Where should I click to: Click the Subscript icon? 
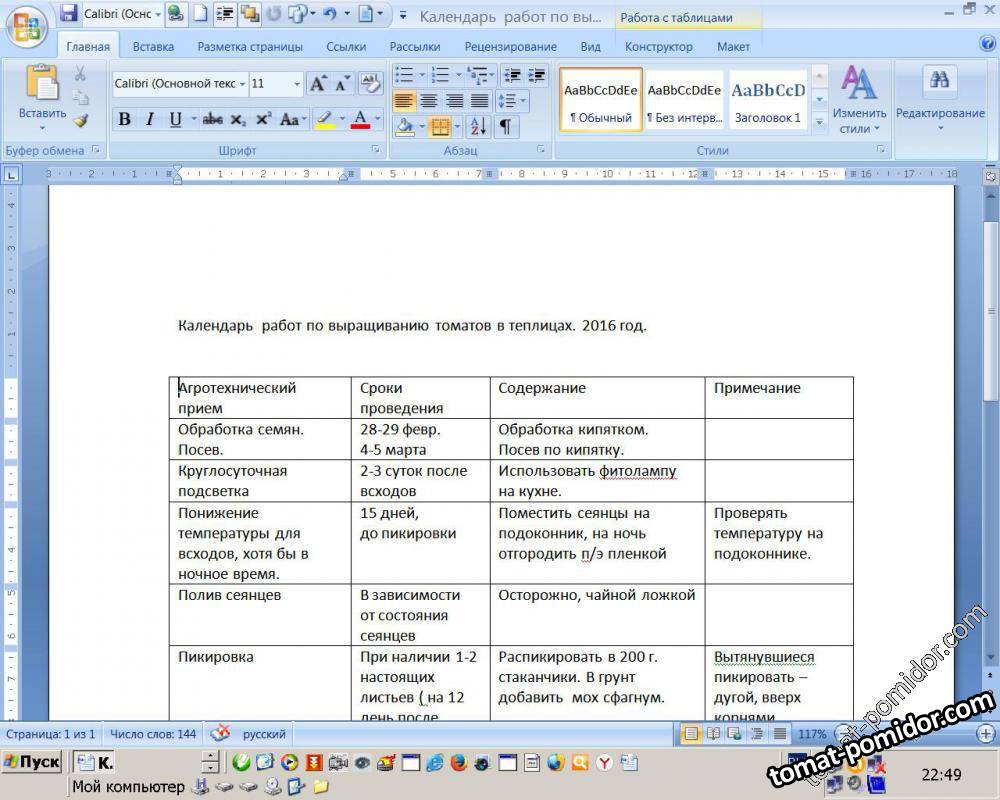(238, 119)
